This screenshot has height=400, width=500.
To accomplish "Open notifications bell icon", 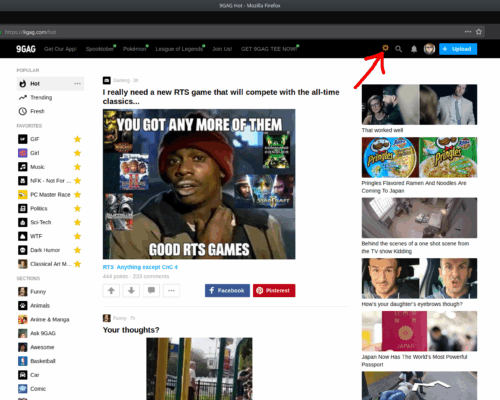I will coord(414,49).
